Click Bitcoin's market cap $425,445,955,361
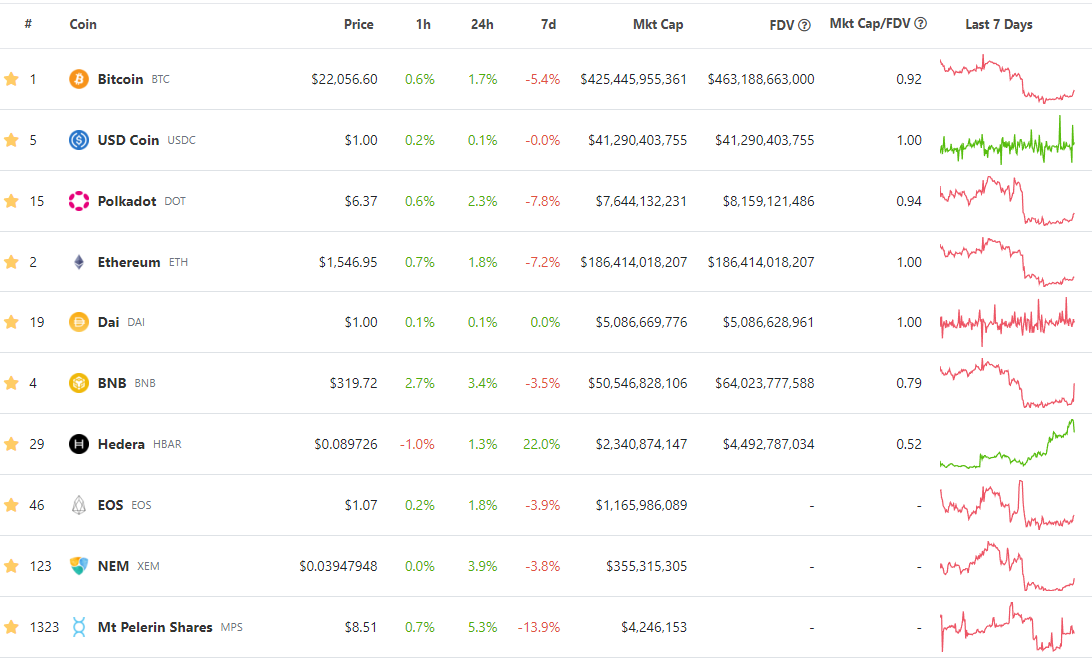The width and height of the screenshot is (1092, 662). click(x=634, y=79)
